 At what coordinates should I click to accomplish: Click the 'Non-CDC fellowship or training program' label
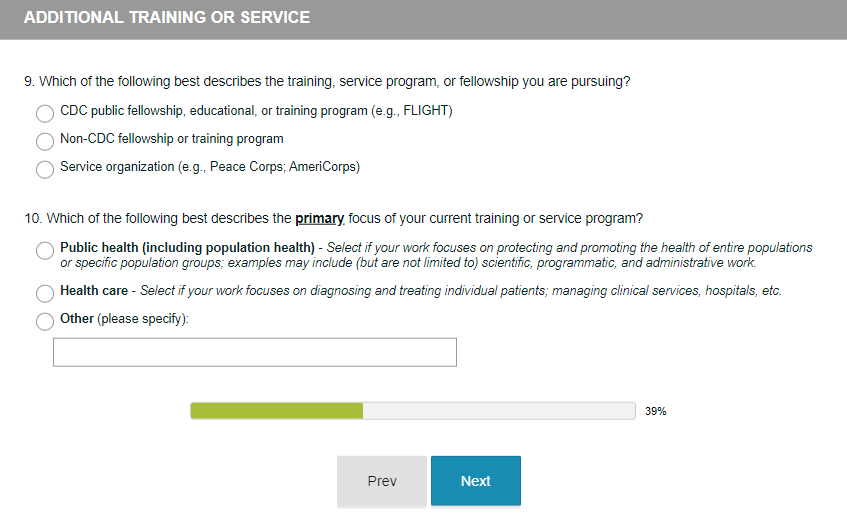point(172,139)
